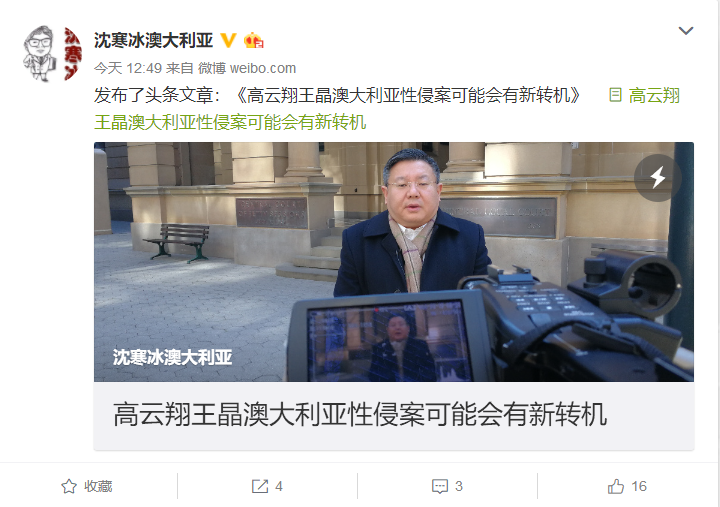Open the article card headline below photo

[360, 414]
